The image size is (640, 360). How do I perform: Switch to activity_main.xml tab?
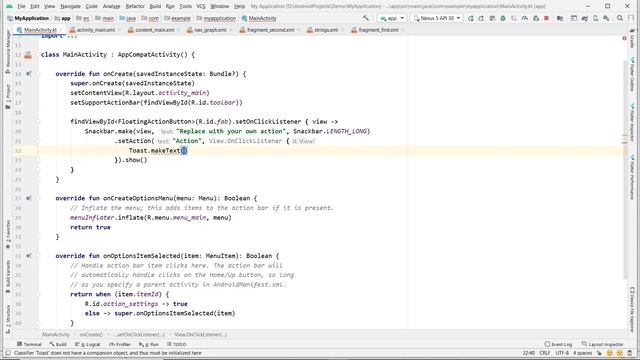pos(96,30)
